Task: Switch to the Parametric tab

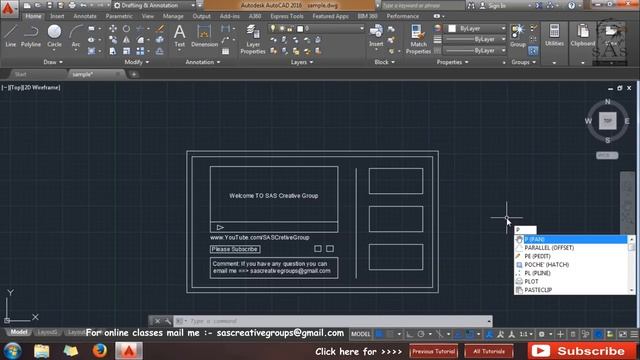Action: point(119,16)
